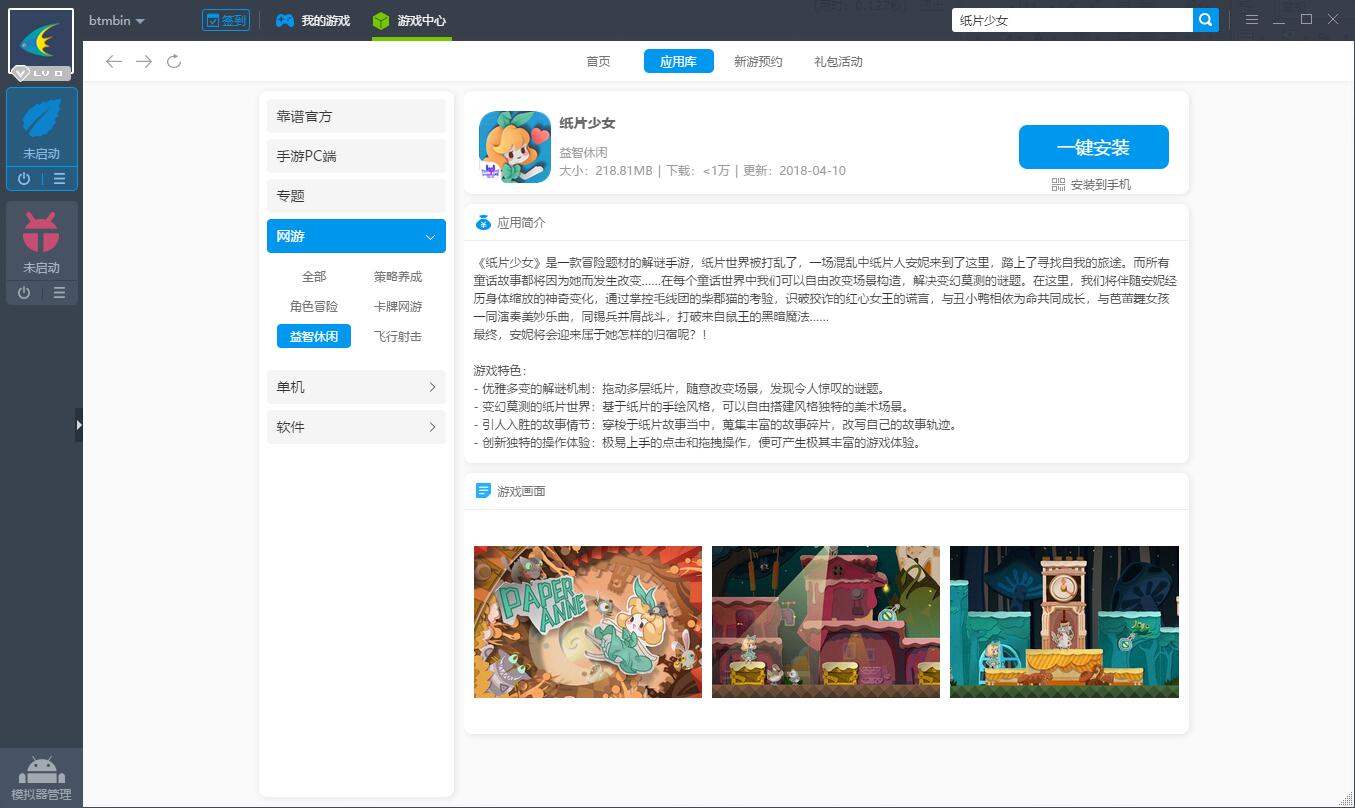Viewport: 1355px width, 808px height.
Task: Open 模拟器管理 emulator manager
Action: (41, 778)
